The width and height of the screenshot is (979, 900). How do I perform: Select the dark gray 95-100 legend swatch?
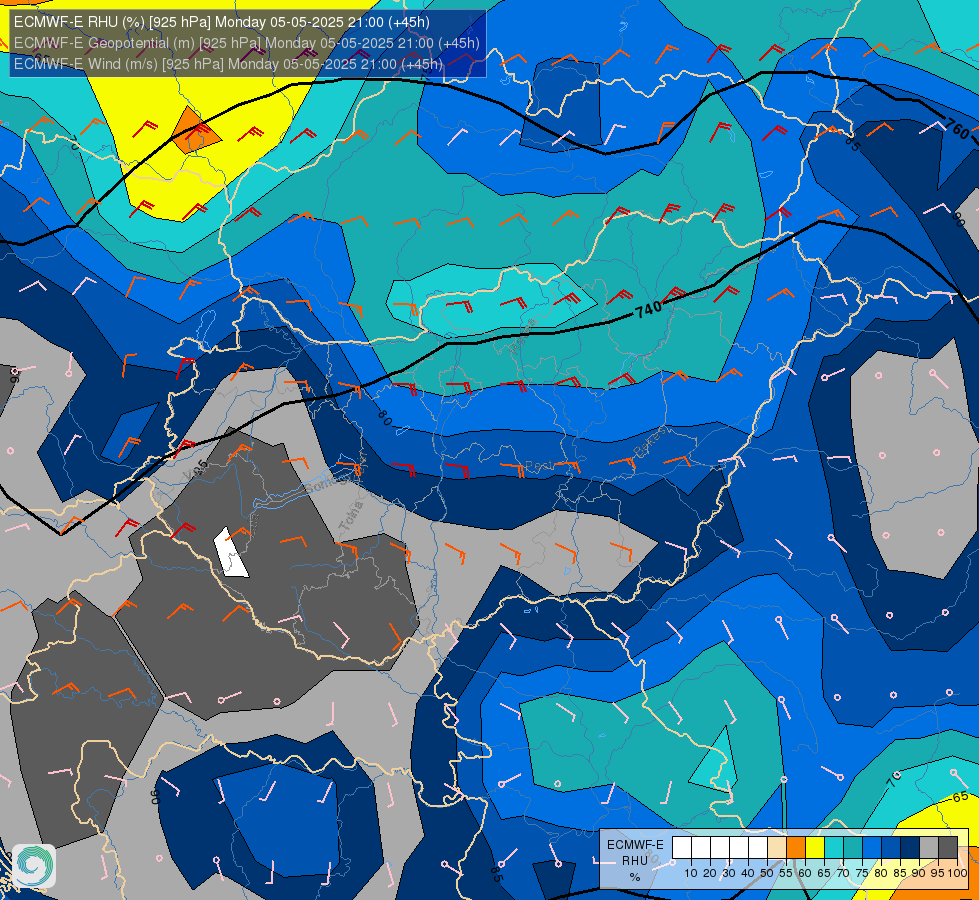[948, 847]
